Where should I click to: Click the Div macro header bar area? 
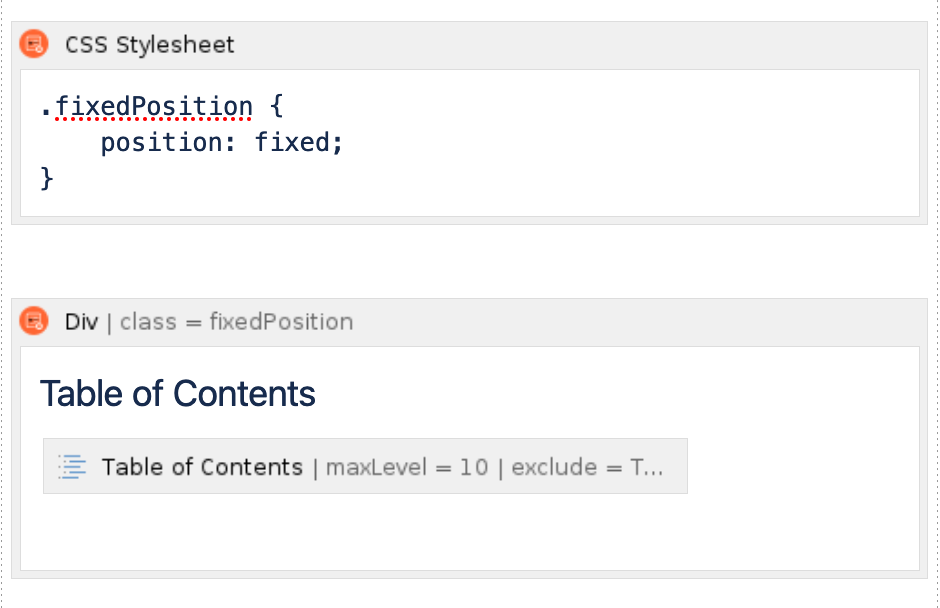(470, 322)
